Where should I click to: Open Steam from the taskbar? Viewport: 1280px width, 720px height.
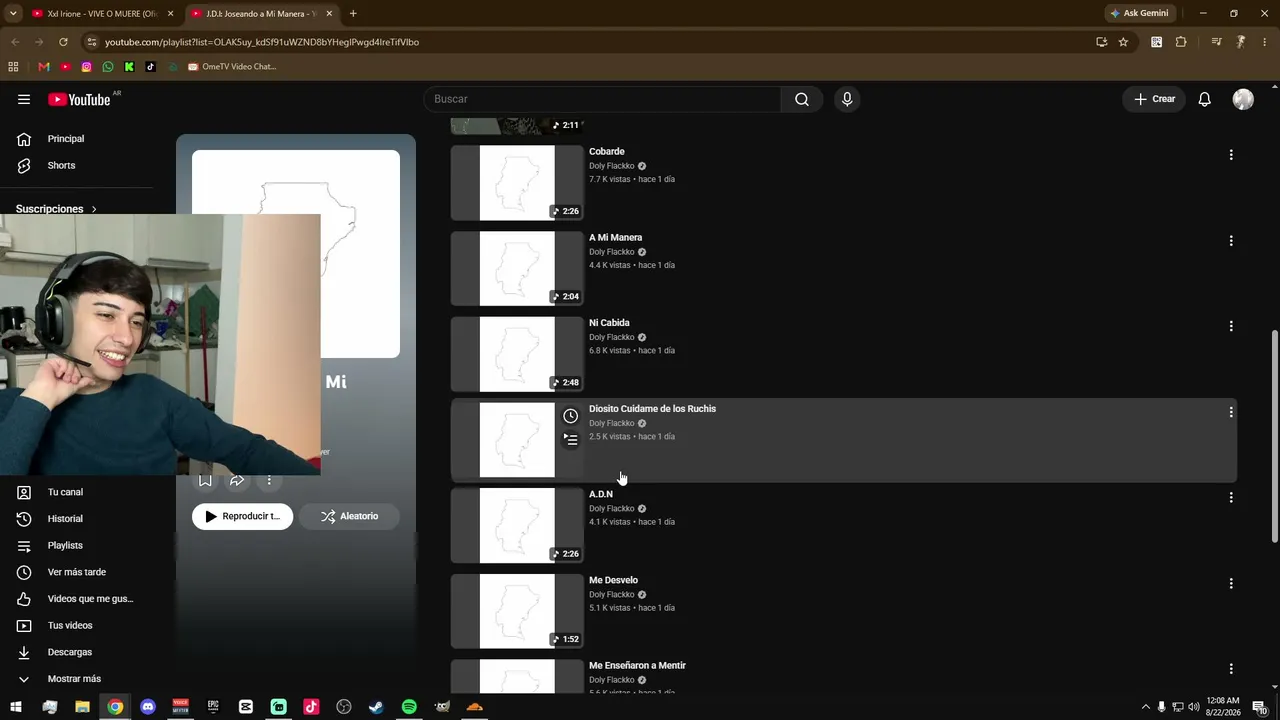tap(376, 707)
